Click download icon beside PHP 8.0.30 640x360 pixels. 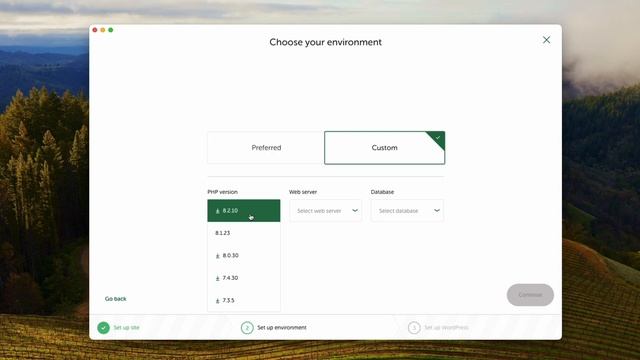tap(218, 256)
